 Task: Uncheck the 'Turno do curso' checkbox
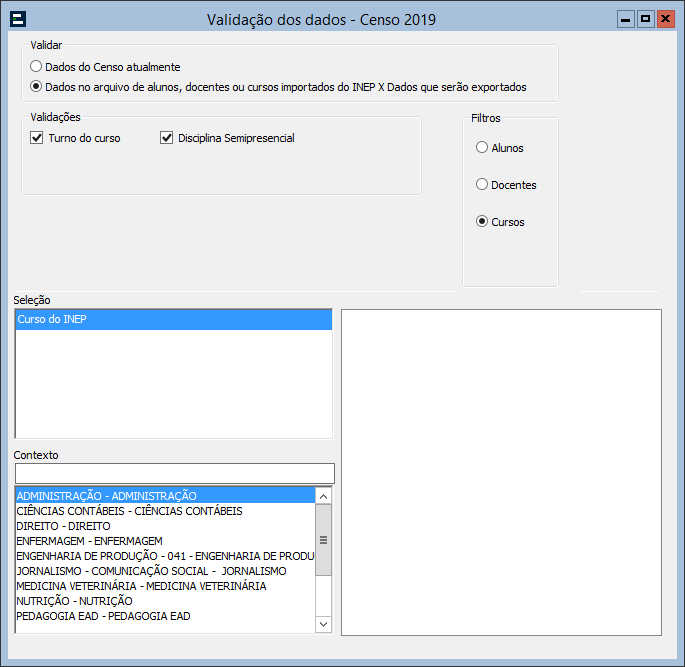[x=37, y=138]
